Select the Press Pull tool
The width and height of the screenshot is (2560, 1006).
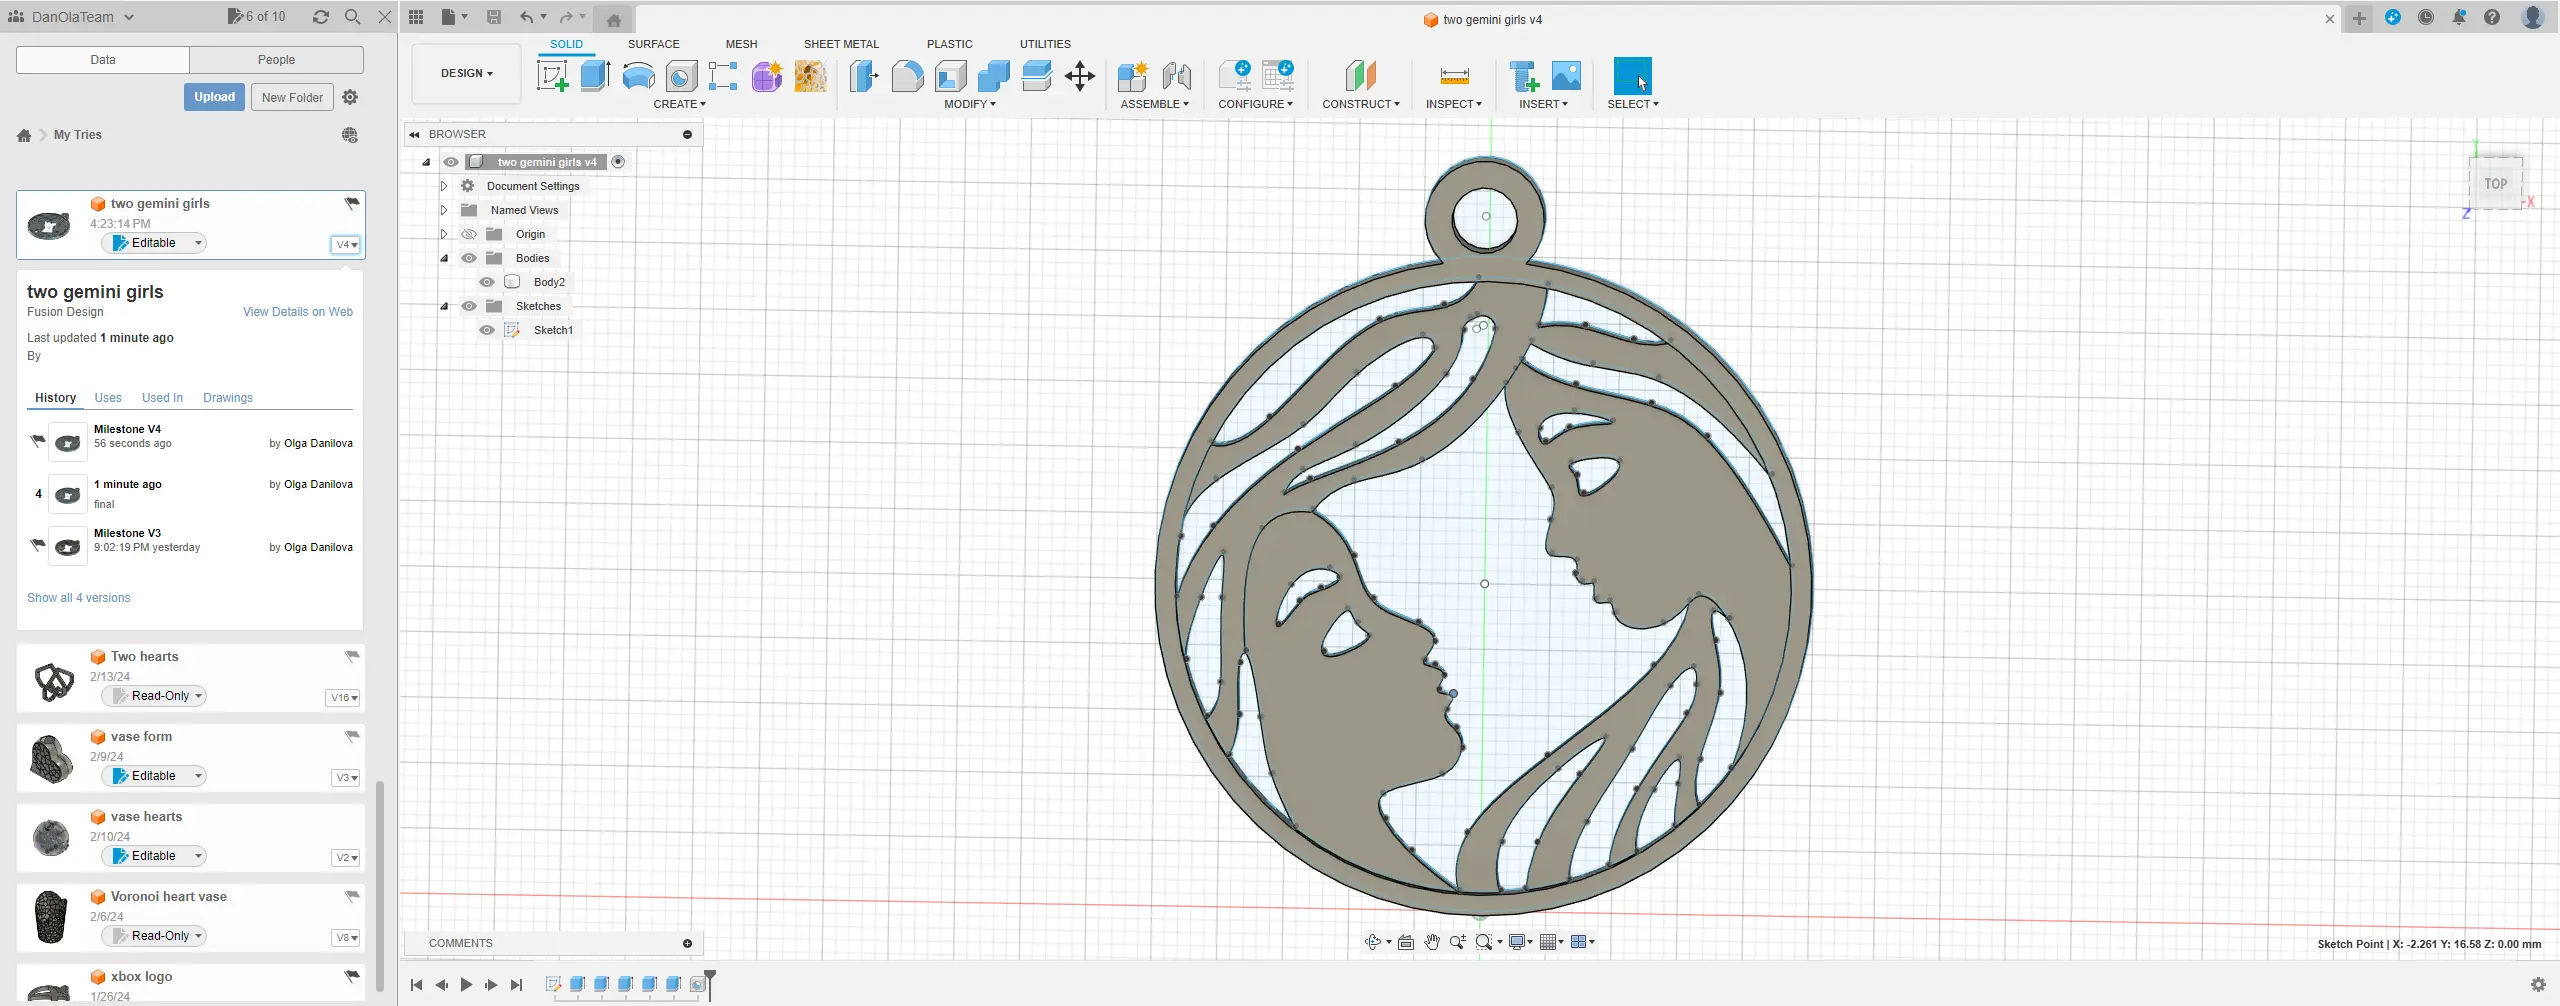(864, 76)
